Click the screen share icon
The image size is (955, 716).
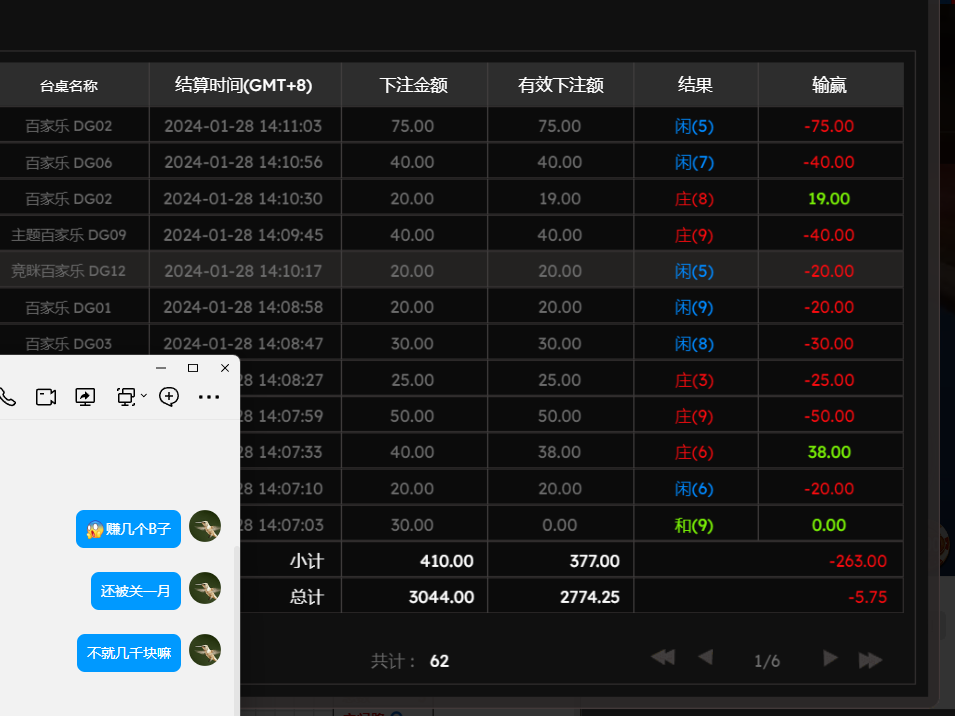[x=86, y=397]
